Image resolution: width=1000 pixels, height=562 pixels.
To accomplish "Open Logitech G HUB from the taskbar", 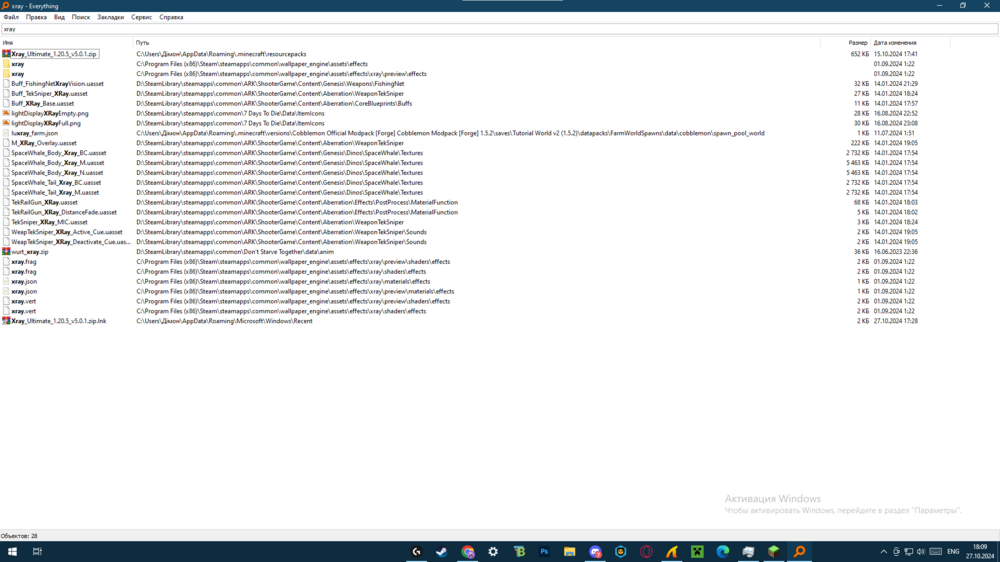I will tap(416, 552).
